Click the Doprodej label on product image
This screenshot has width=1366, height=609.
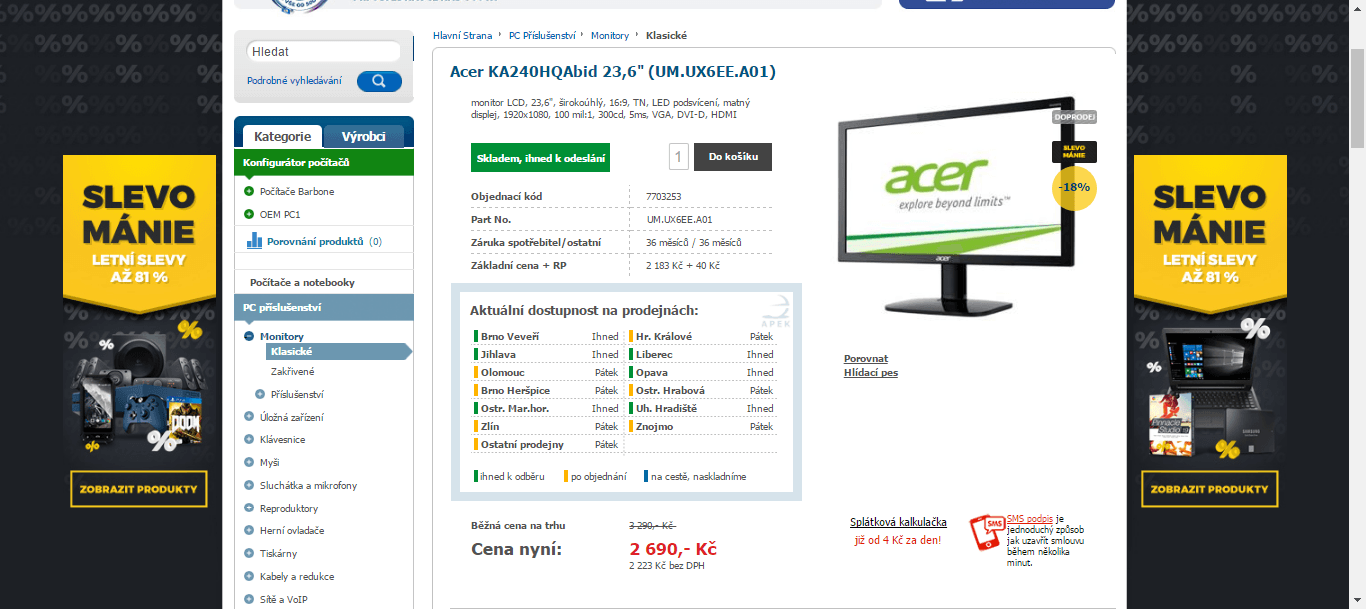(x=1075, y=117)
